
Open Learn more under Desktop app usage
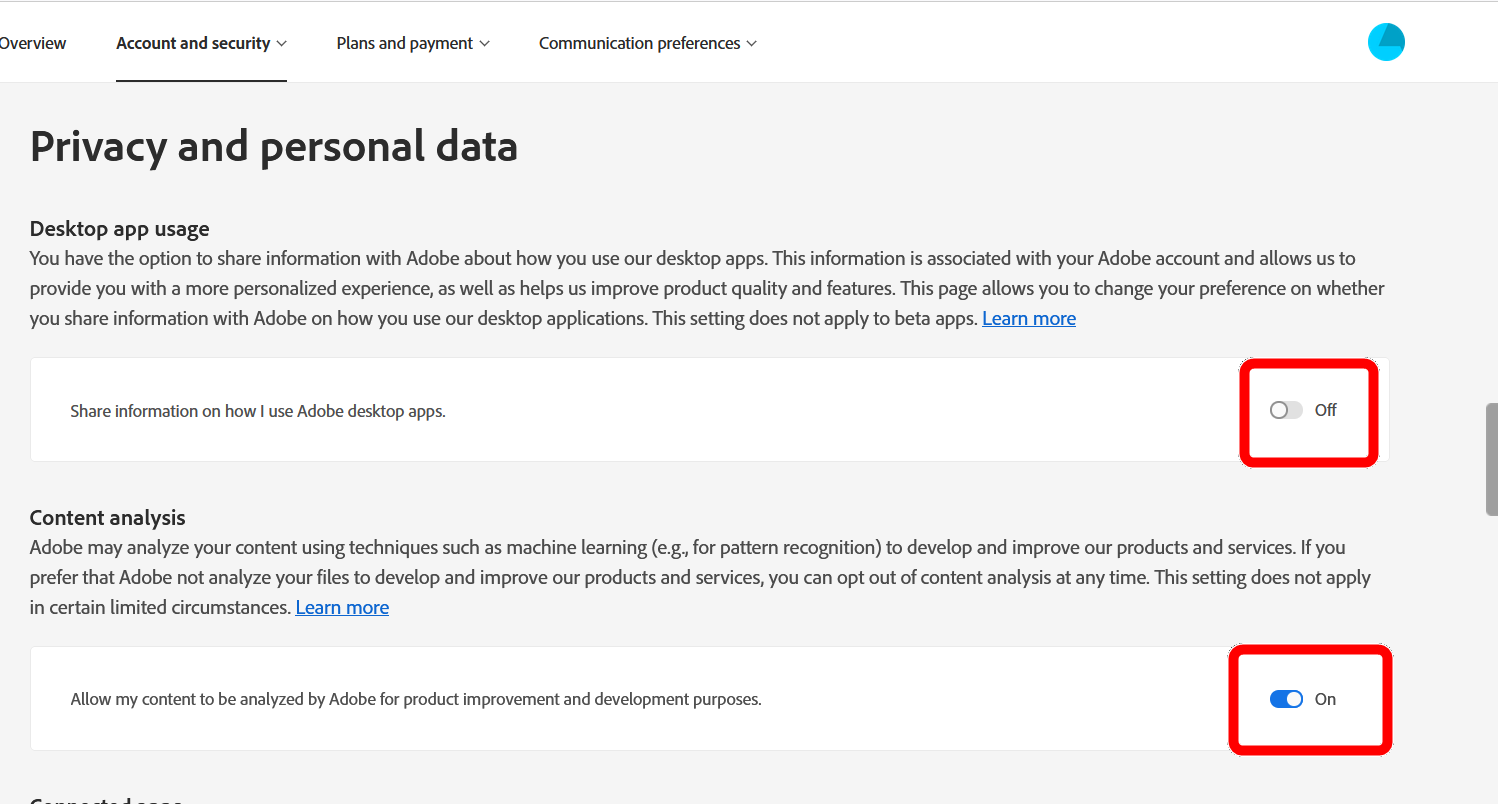click(1028, 317)
